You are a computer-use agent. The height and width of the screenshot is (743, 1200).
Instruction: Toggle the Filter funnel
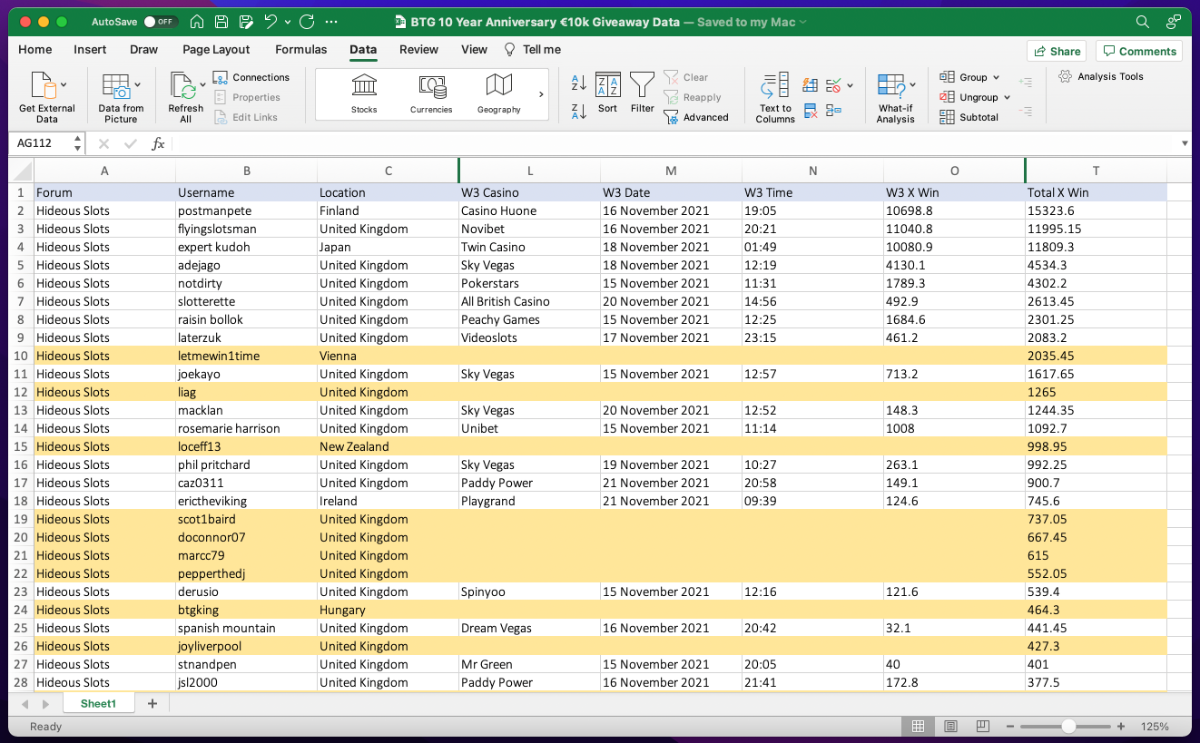click(643, 93)
